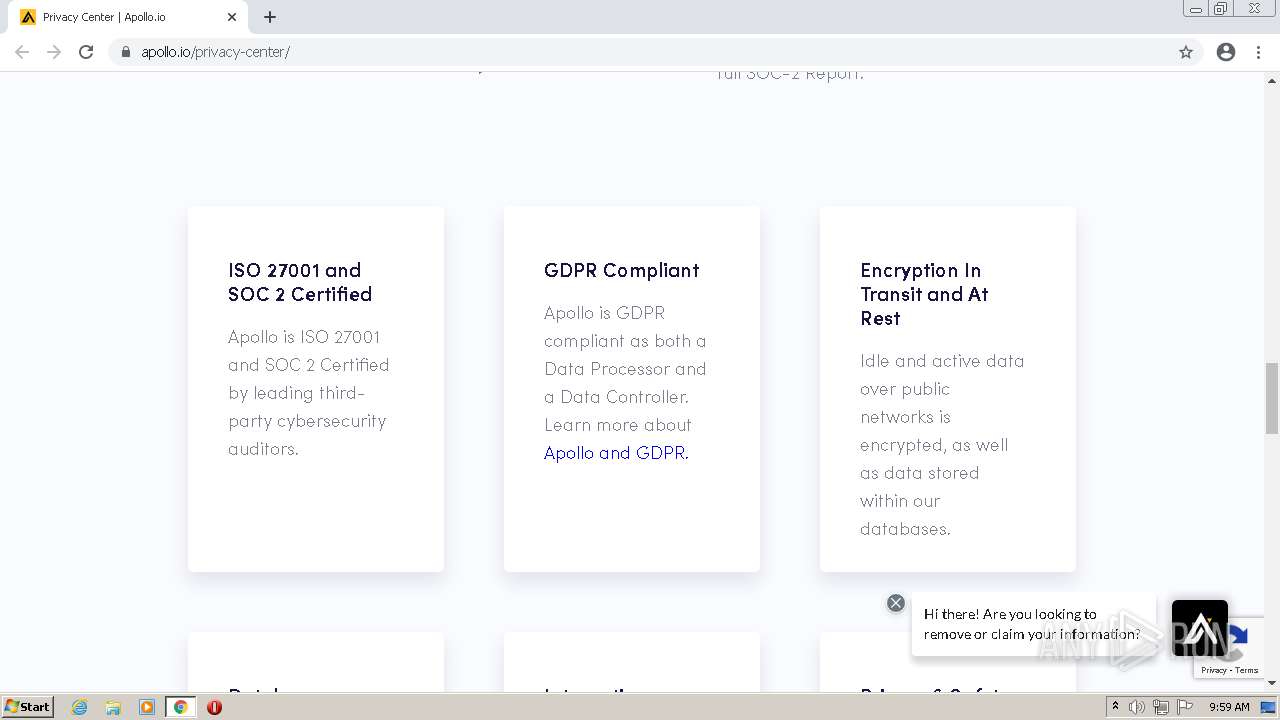1280x720 pixels.
Task: View site security lock information
Action: [125, 52]
